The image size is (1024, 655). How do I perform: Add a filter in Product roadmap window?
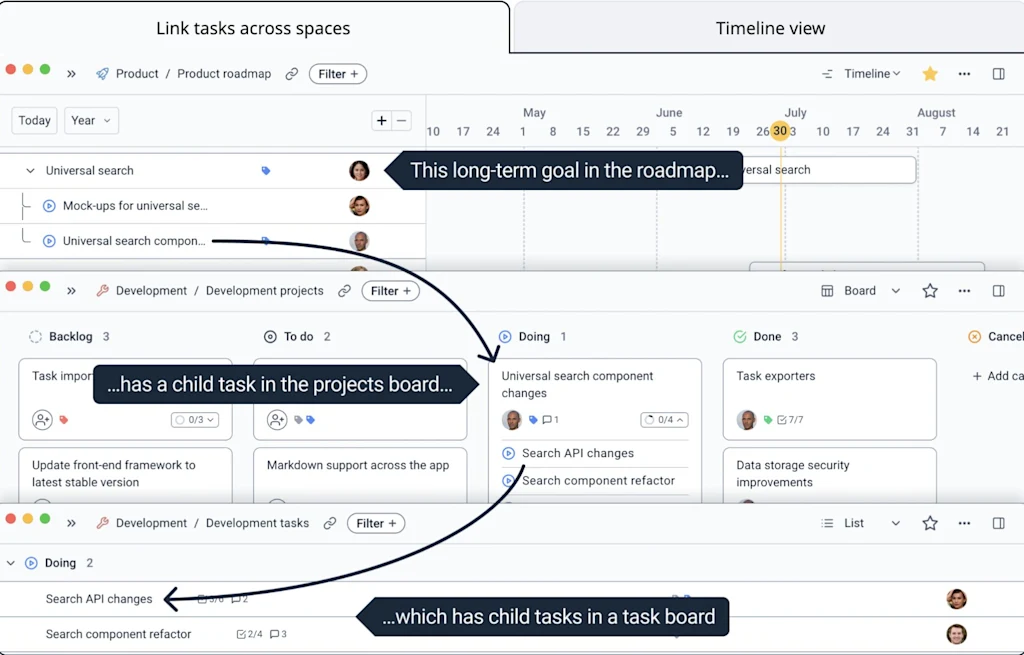point(338,74)
